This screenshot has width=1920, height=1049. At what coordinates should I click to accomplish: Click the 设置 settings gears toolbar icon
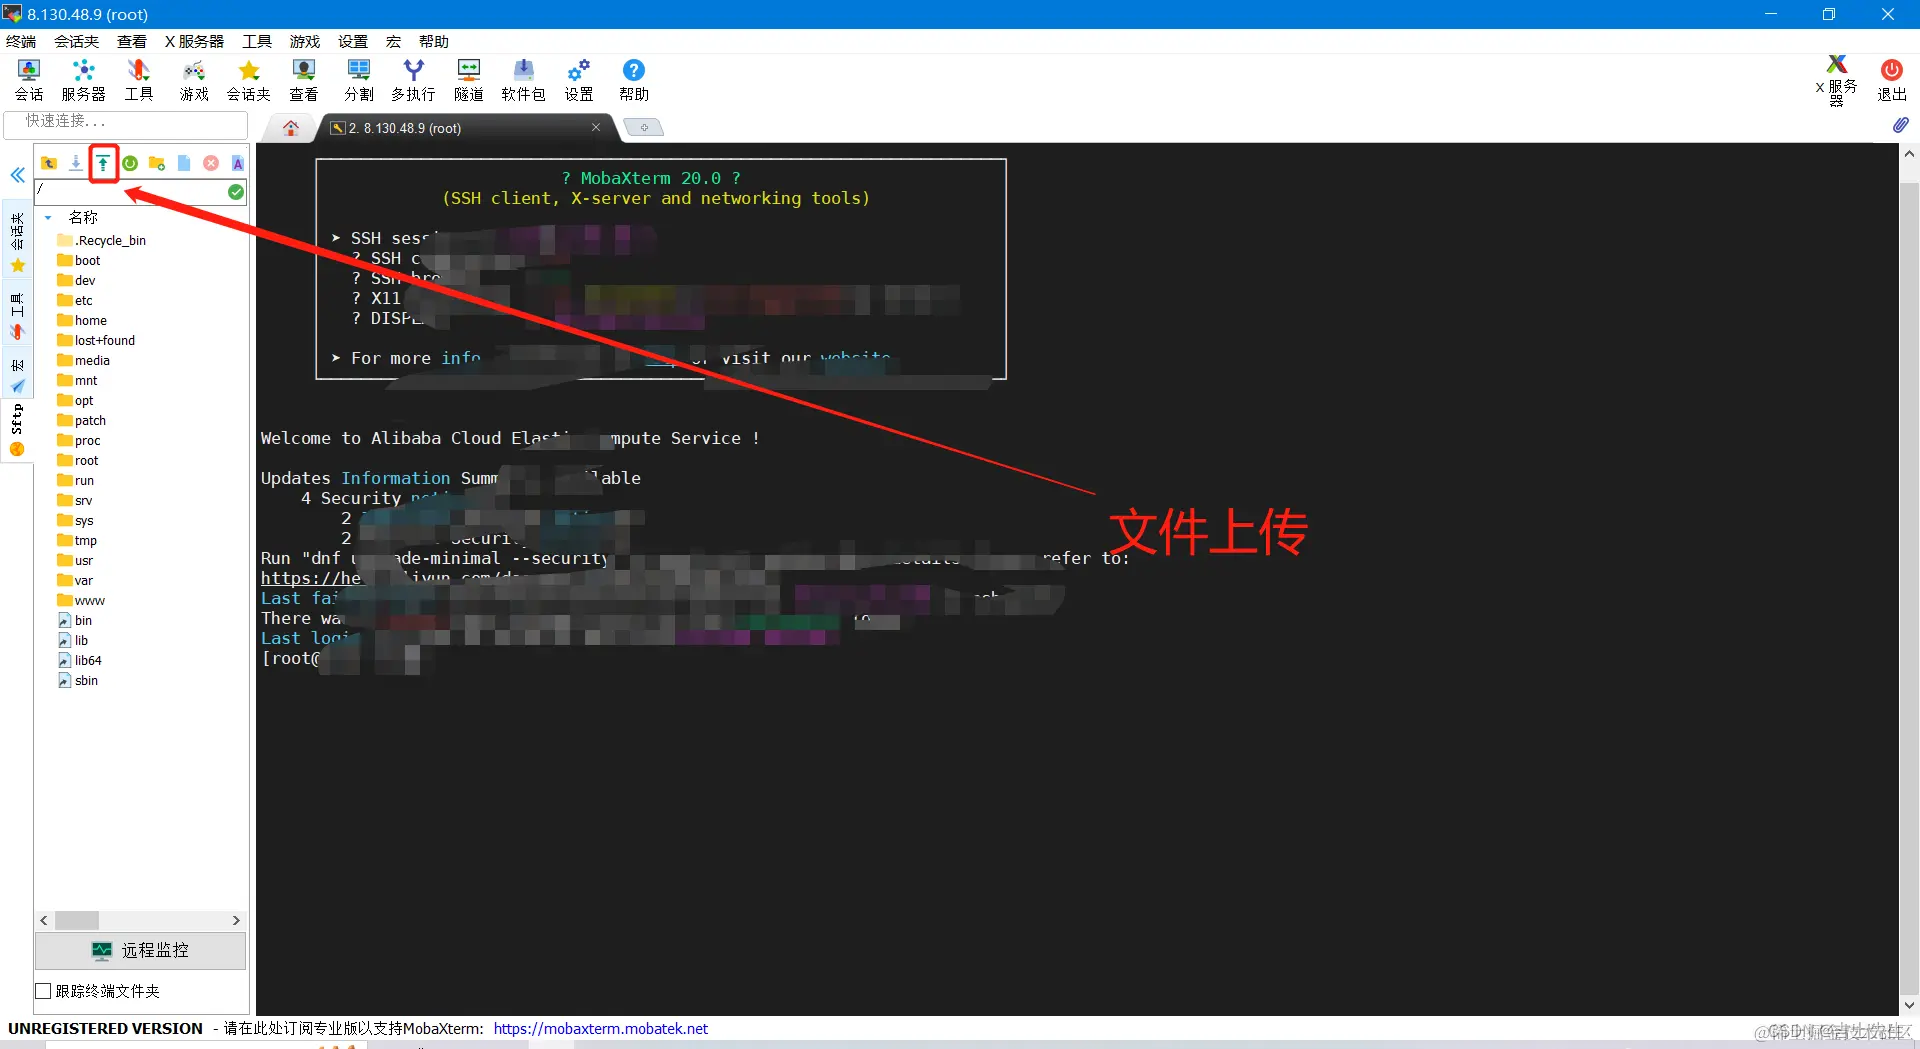click(578, 80)
